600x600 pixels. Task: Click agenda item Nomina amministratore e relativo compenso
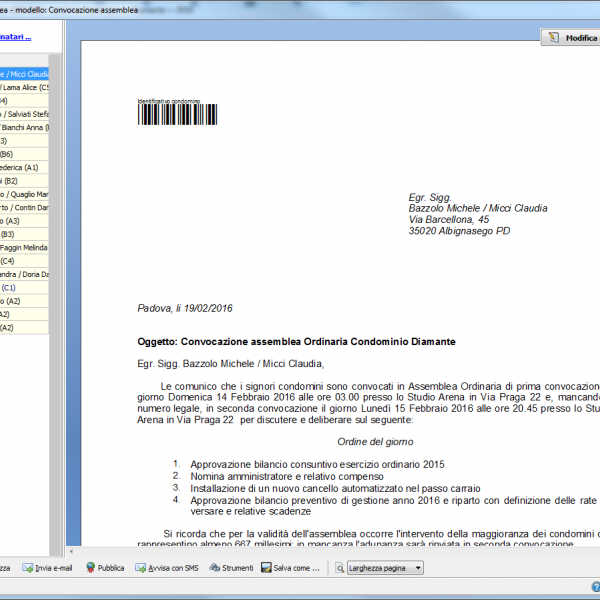pyautogui.click(x=287, y=476)
